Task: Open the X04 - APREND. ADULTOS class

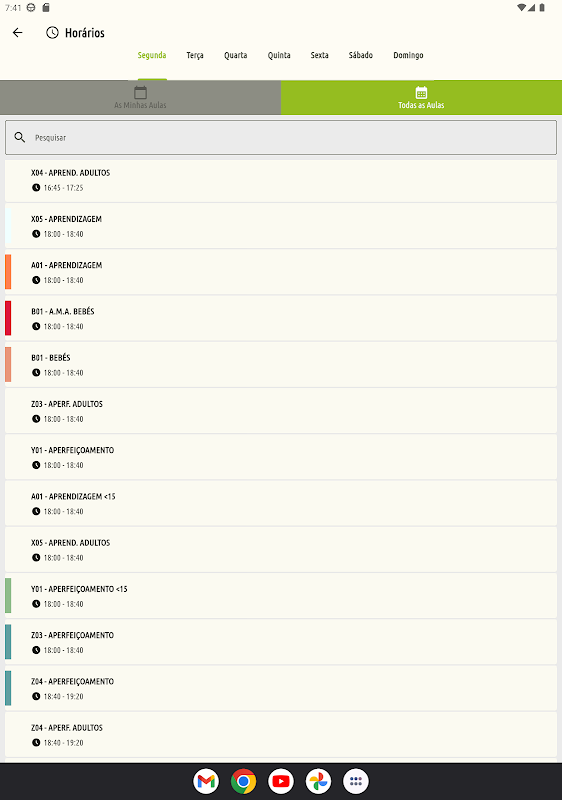Action: click(281, 181)
